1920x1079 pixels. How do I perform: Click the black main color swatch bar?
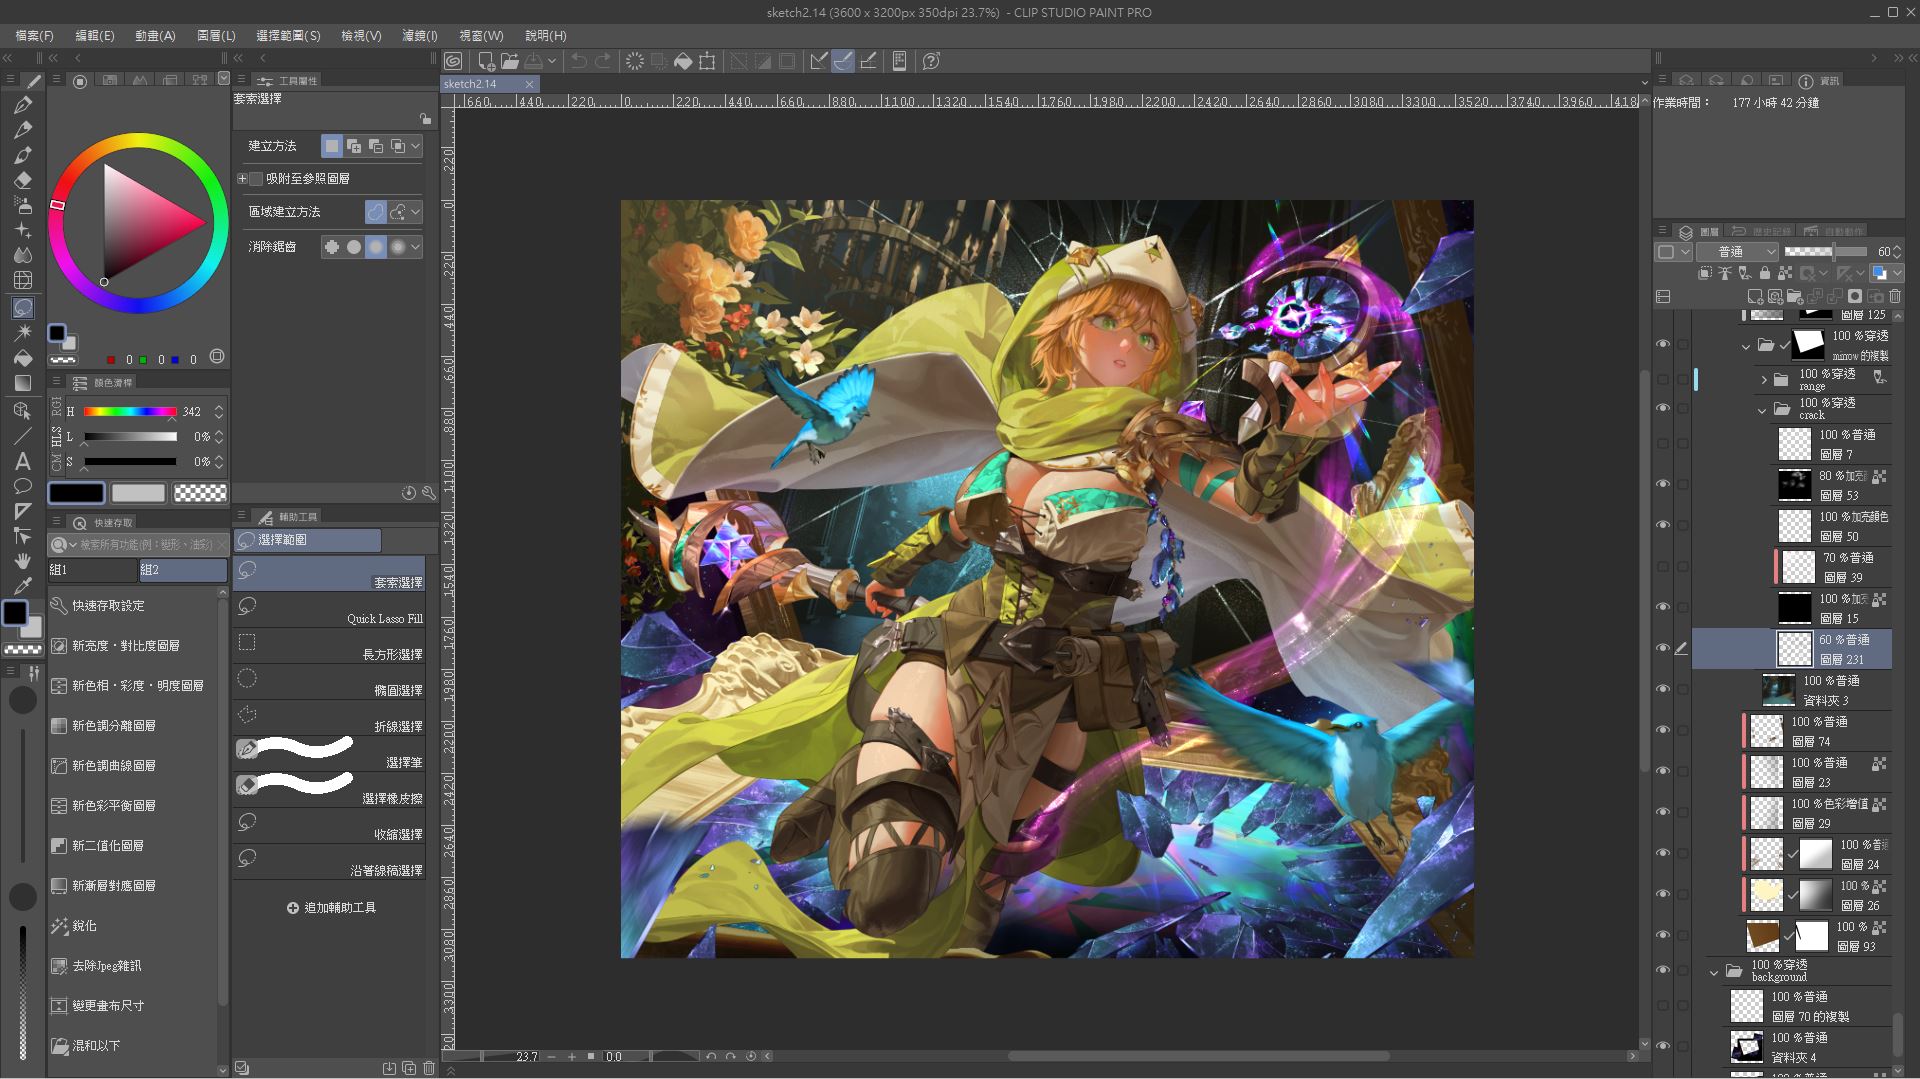pyautogui.click(x=77, y=493)
